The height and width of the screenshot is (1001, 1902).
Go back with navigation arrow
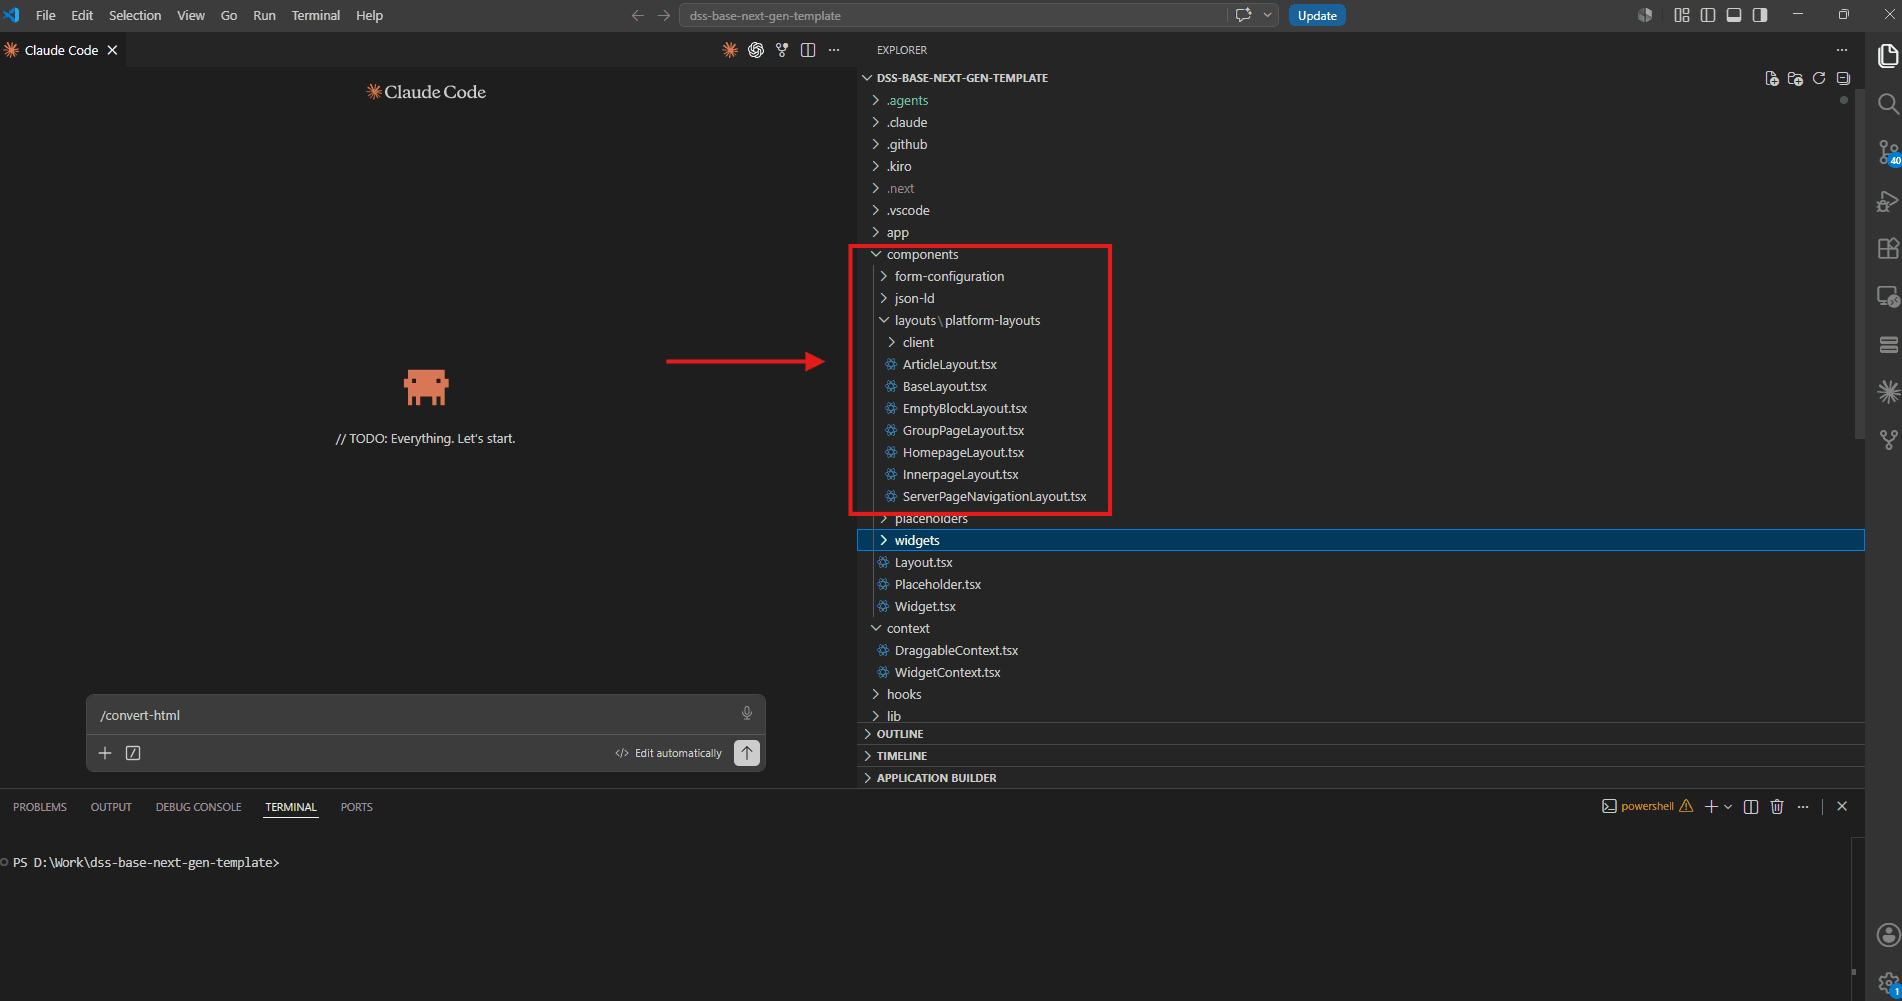pyautogui.click(x=638, y=15)
